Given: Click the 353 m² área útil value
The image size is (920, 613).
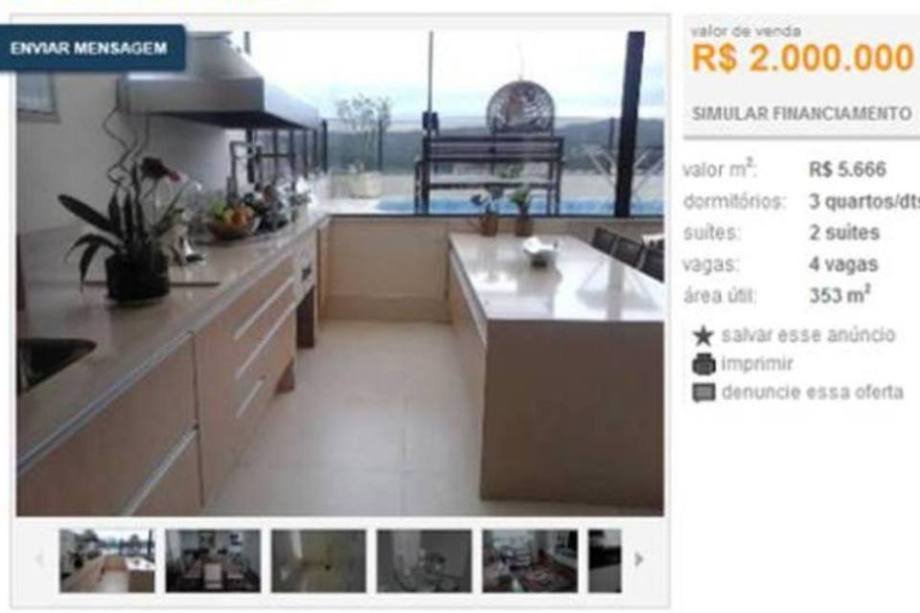Looking at the screenshot, I should point(839,294).
